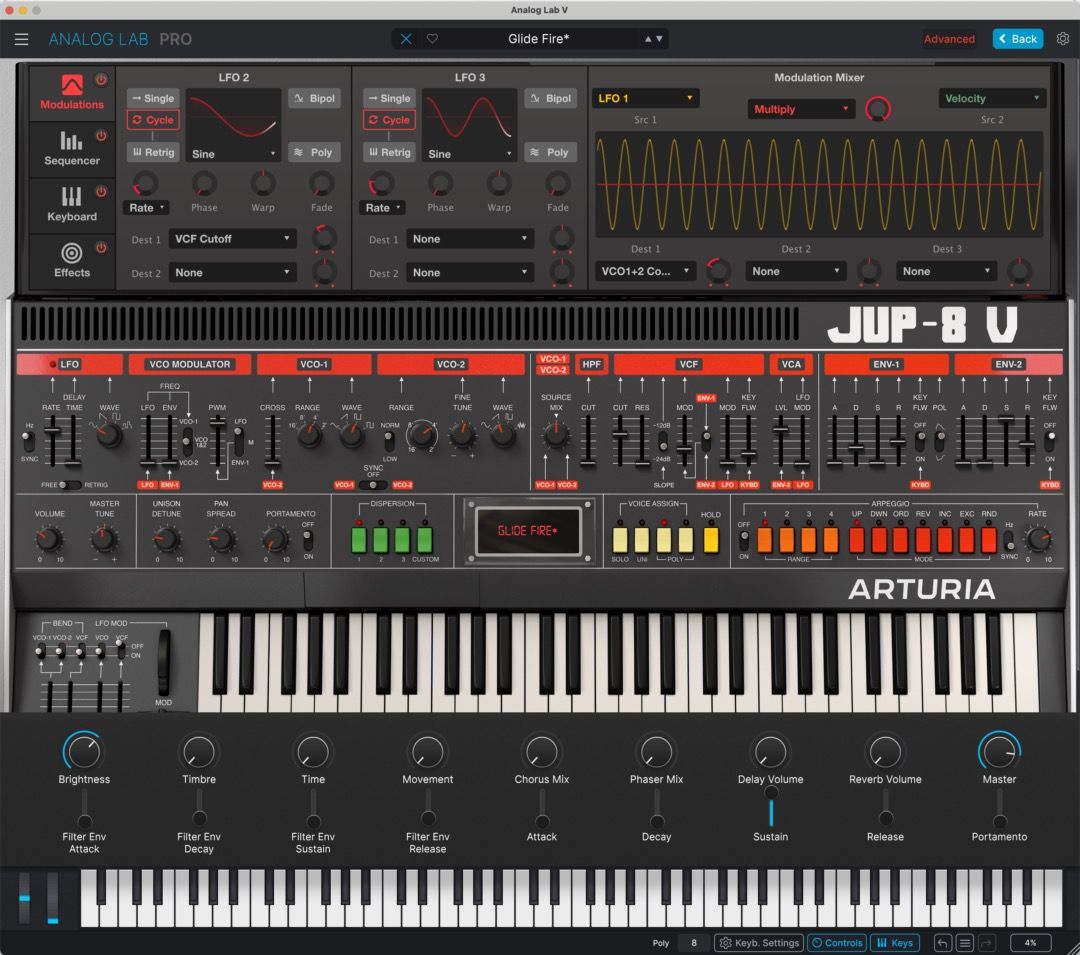
Task: Switch to the Sequencer tab
Action: point(72,148)
